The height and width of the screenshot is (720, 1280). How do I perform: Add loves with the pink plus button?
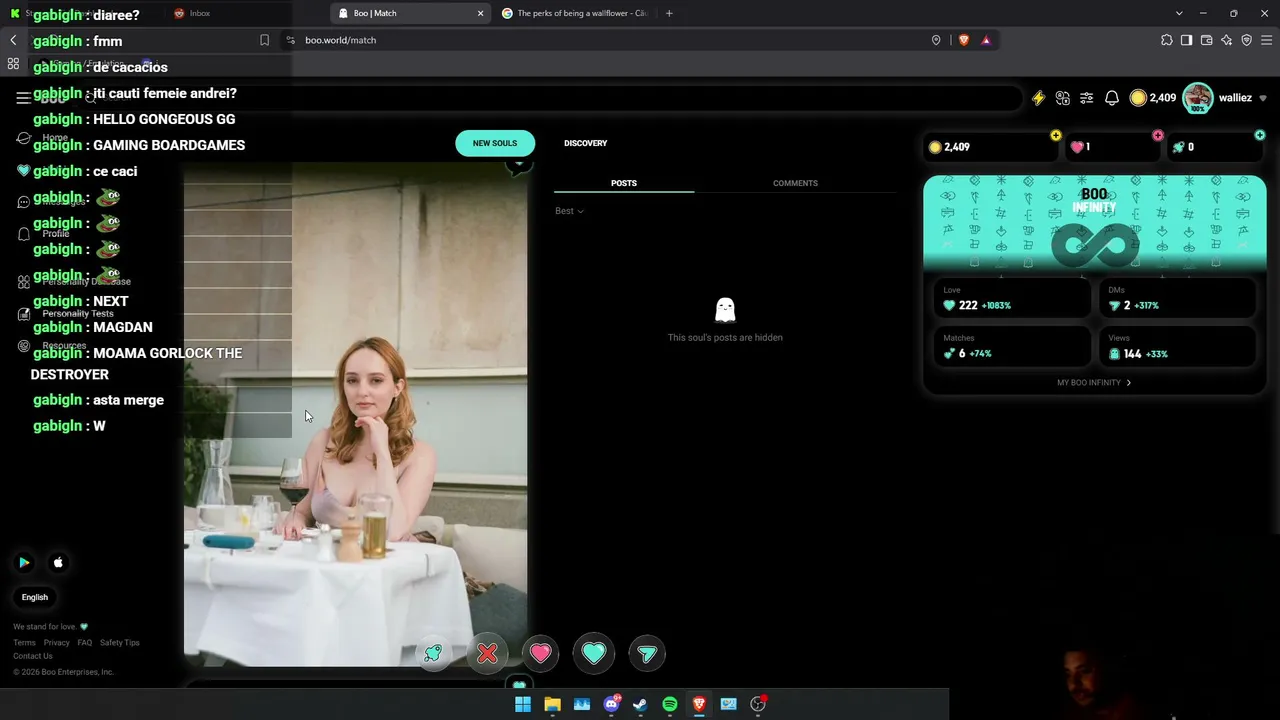(x=1158, y=135)
